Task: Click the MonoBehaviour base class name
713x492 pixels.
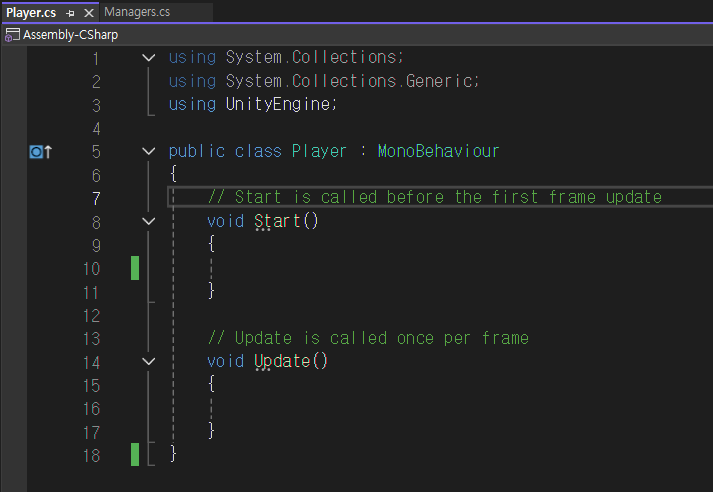Action: pyautogui.click(x=438, y=151)
